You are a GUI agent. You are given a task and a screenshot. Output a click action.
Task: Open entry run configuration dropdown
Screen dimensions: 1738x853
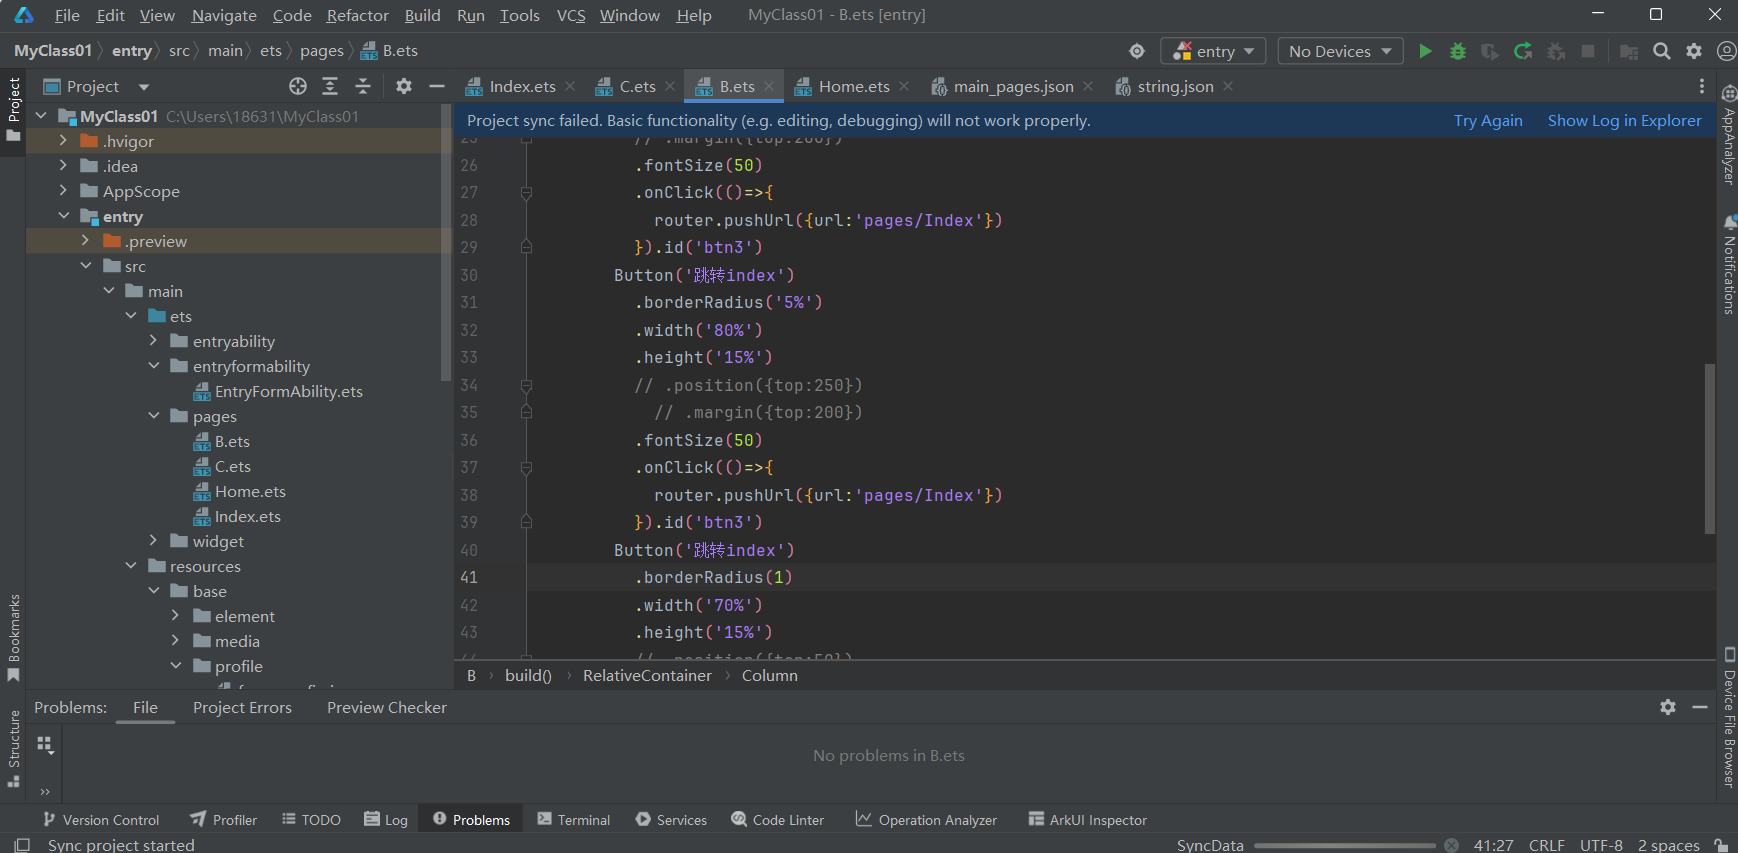pyautogui.click(x=1213, y=51)
